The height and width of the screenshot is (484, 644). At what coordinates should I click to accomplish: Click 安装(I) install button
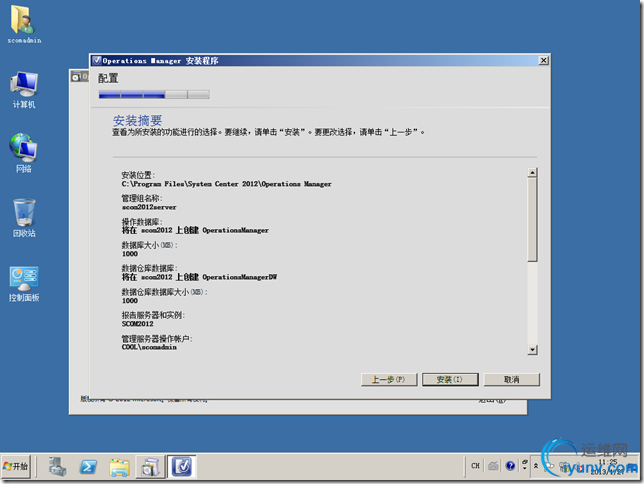tap(450, 379)
